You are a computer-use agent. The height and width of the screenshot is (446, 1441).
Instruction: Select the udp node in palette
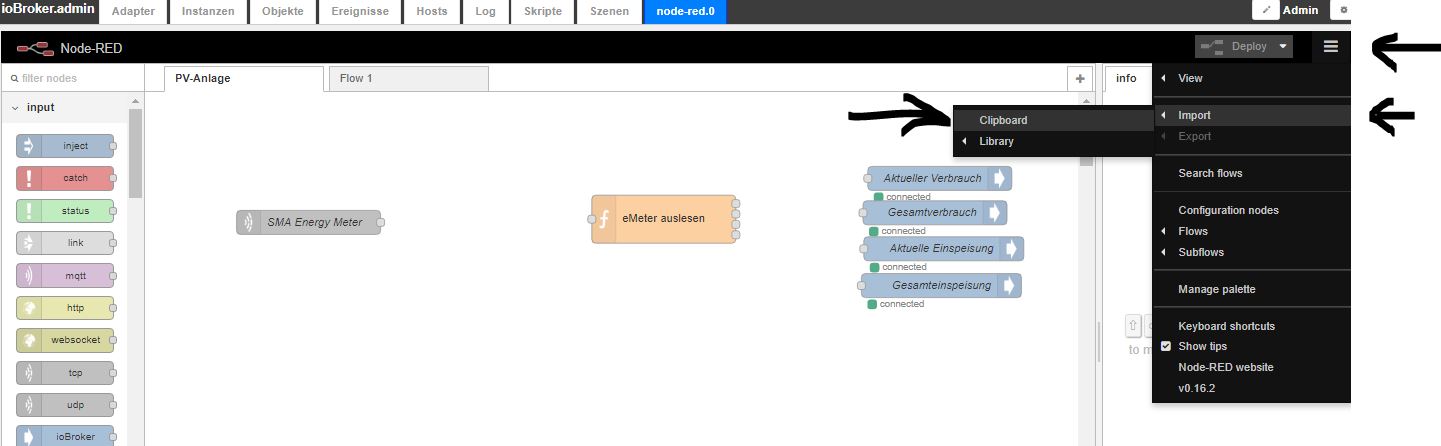click(x=65, y=405)
